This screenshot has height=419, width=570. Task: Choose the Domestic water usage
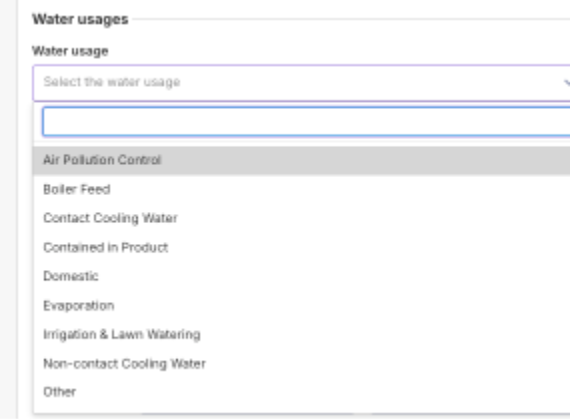click(x=301, y=277)
